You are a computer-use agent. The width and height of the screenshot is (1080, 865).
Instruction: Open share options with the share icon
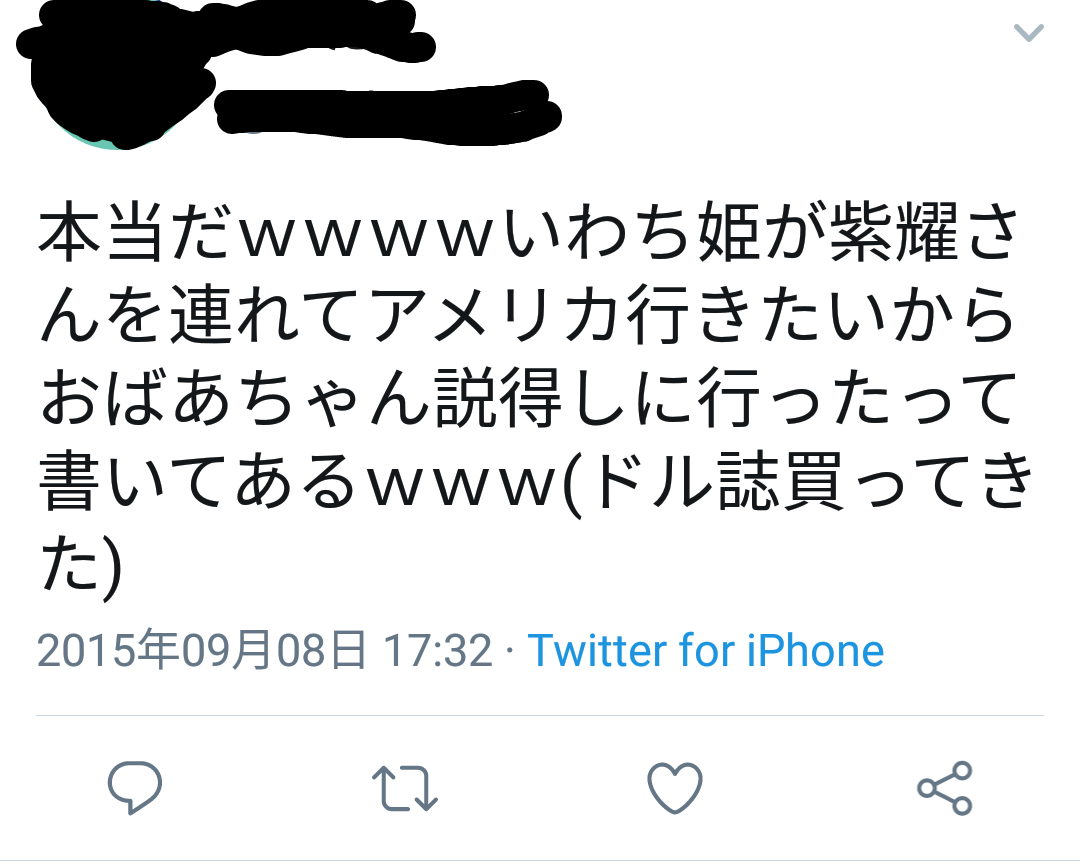pos(945,788)
